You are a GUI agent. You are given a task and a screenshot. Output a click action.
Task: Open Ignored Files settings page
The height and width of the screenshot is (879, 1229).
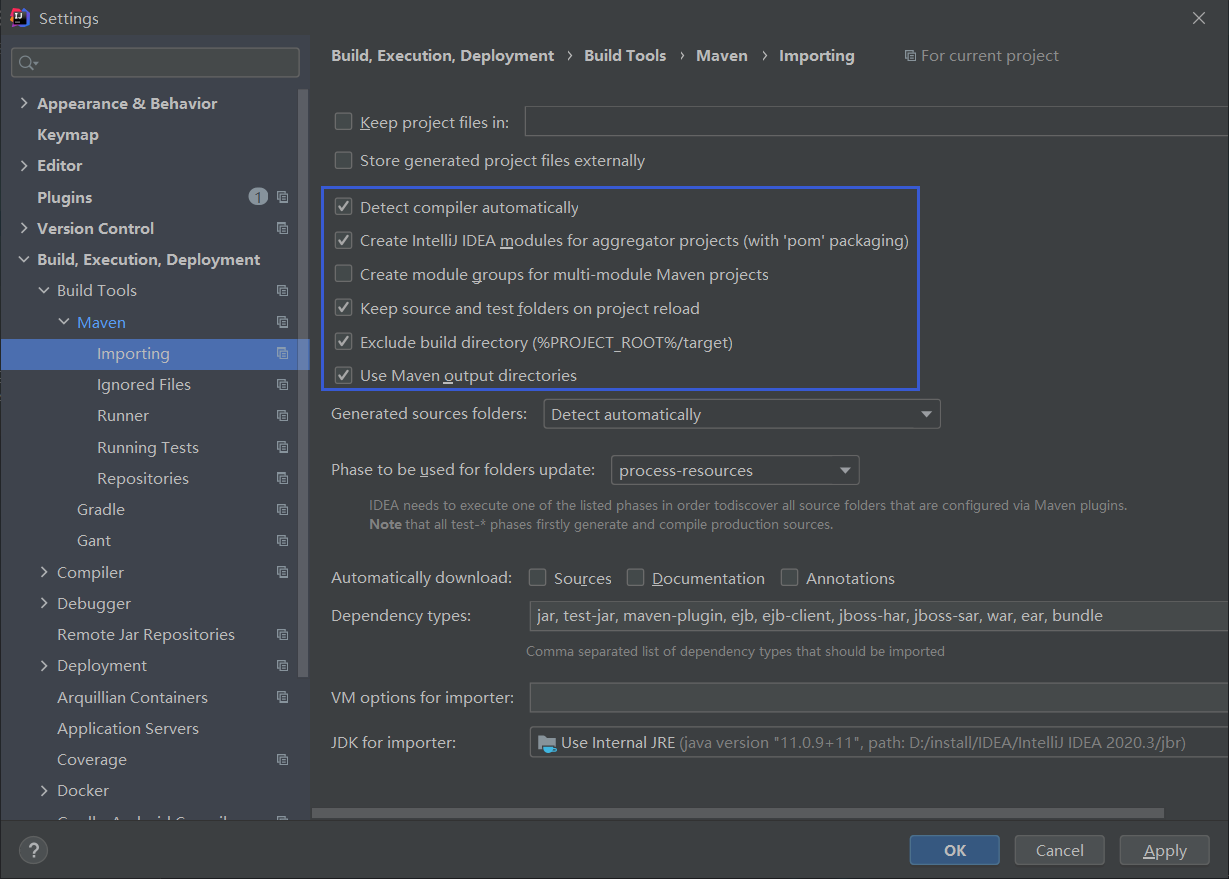(x=144, y=384)
